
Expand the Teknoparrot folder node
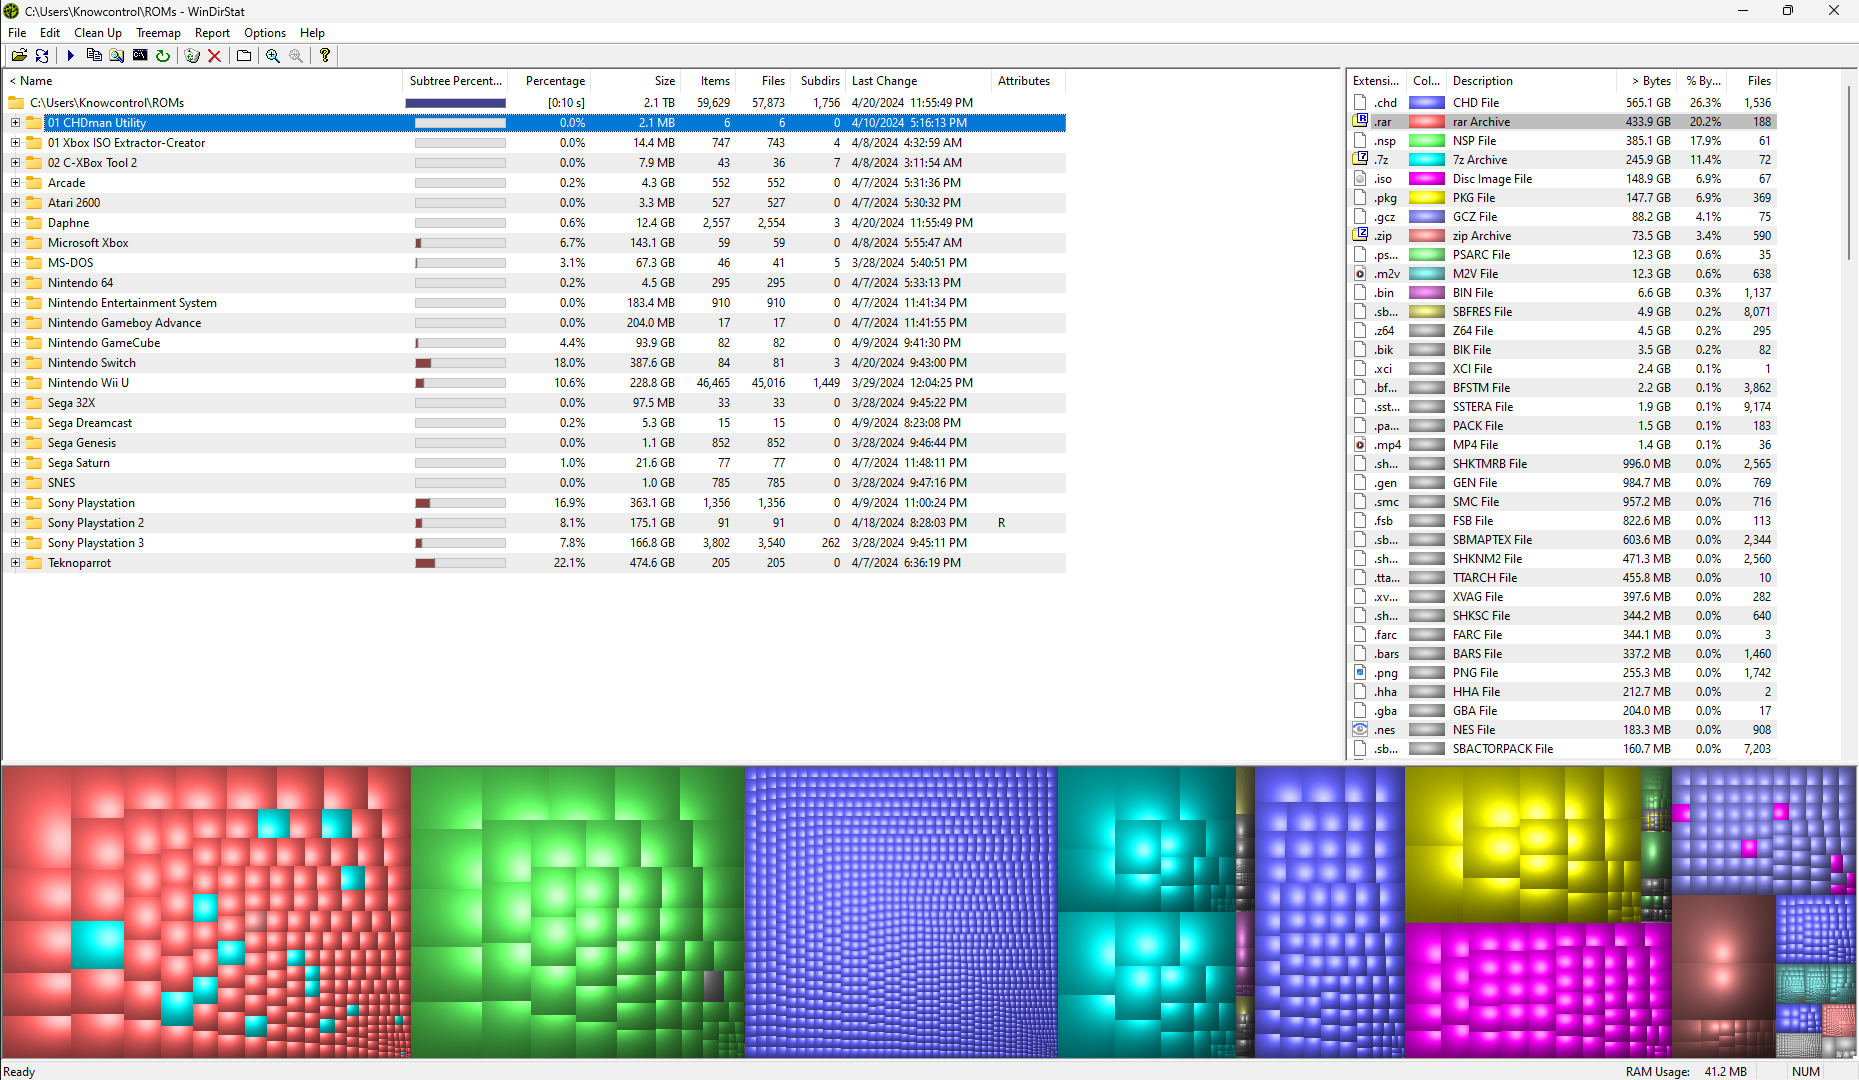coord(15,563)
